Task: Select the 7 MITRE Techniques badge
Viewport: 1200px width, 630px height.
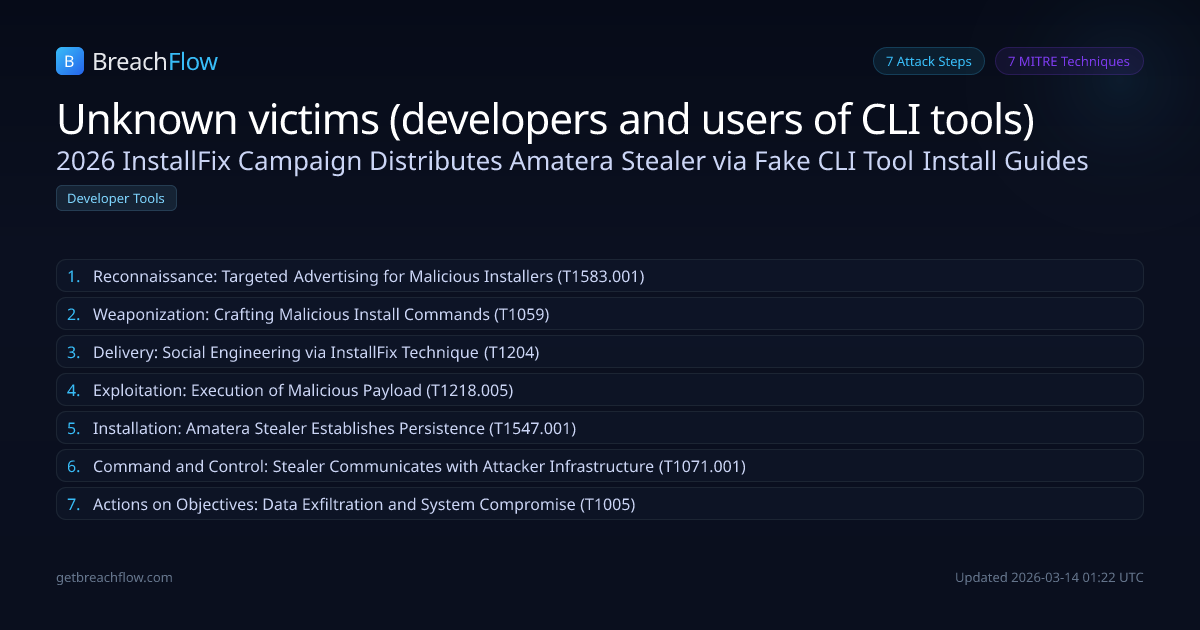Action: coord(1068,61)
